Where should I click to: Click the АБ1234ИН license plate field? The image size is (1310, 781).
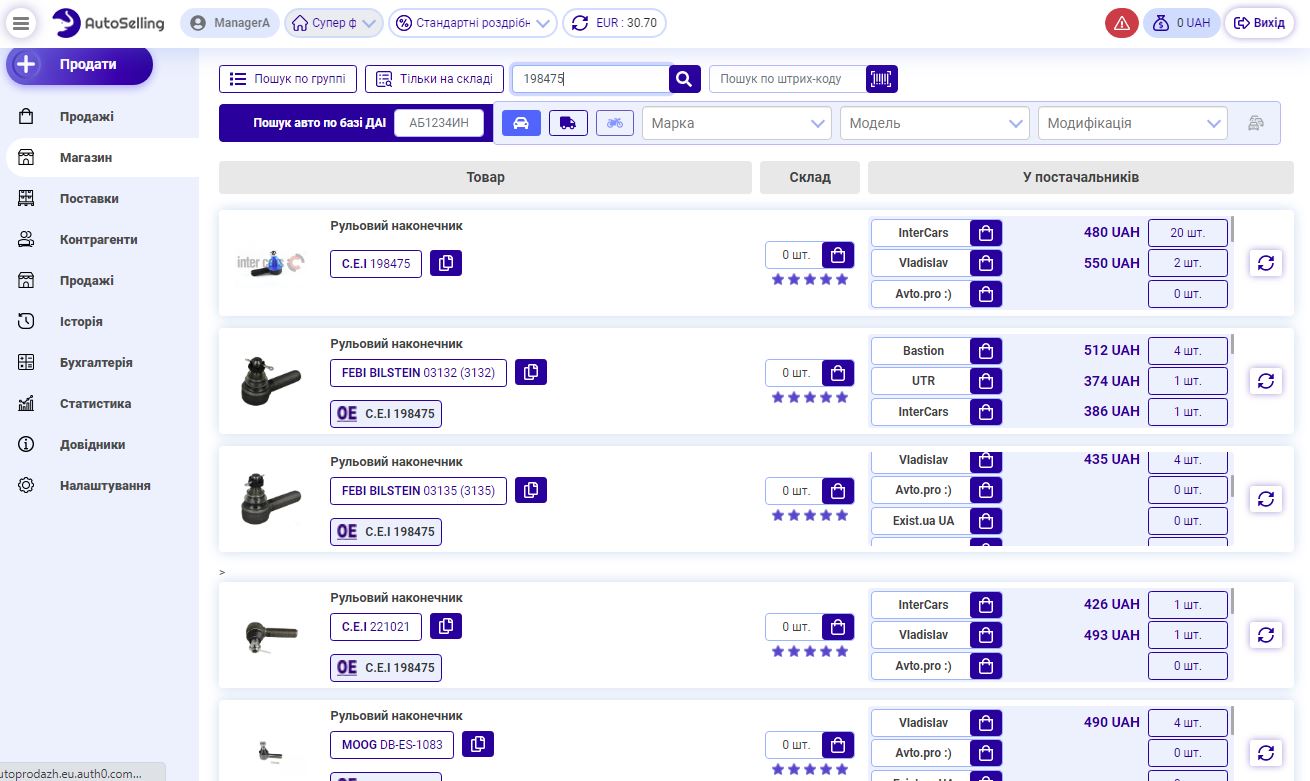coord(439,123)
